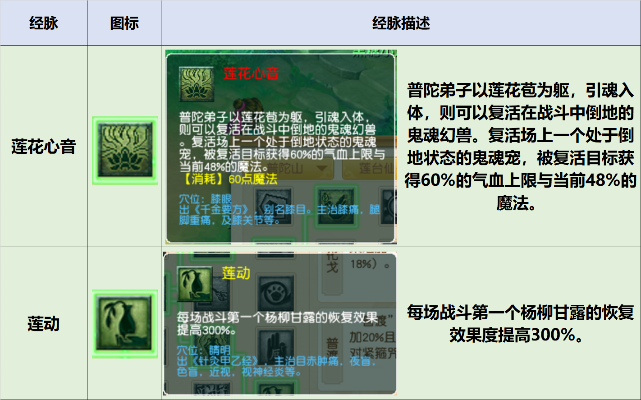
Task: Click the 穴位：膝眼 acupoint line
Action: (206, 199)
